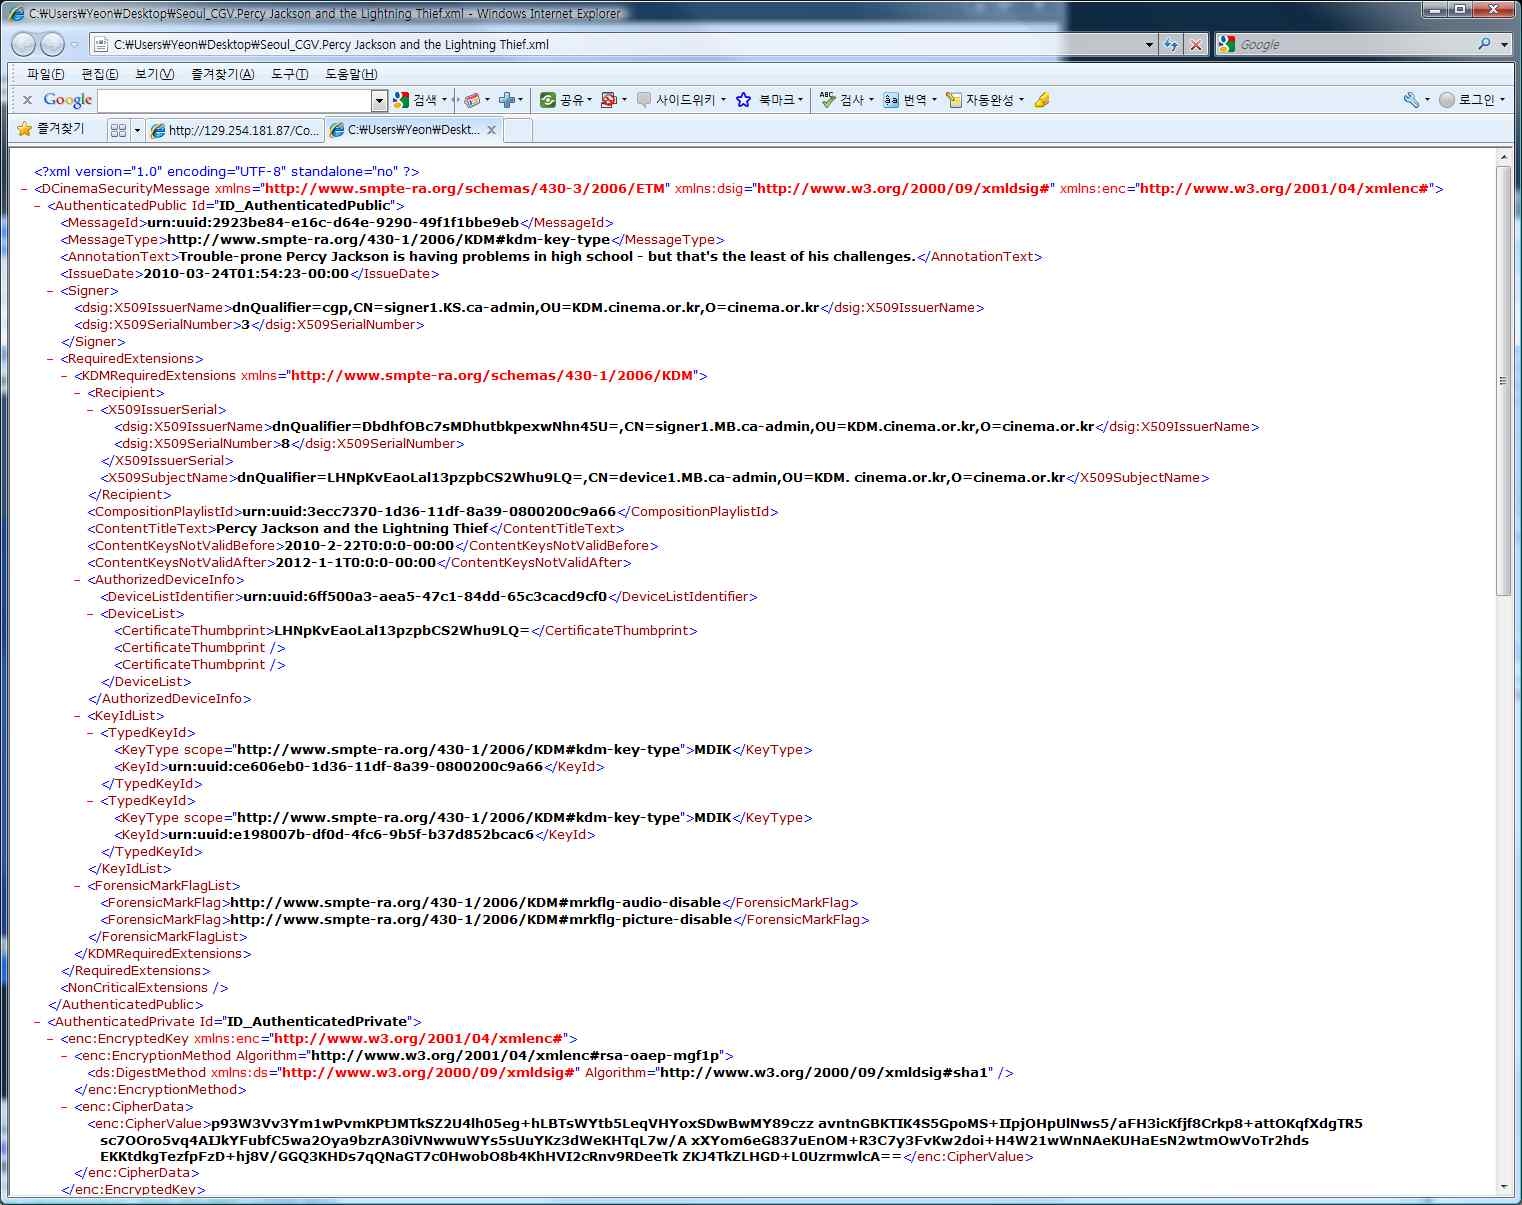Collapse the ForensicMarkFlagList node
Viewport: 1522px width, 1205px height.
click(x=77, y=886)
